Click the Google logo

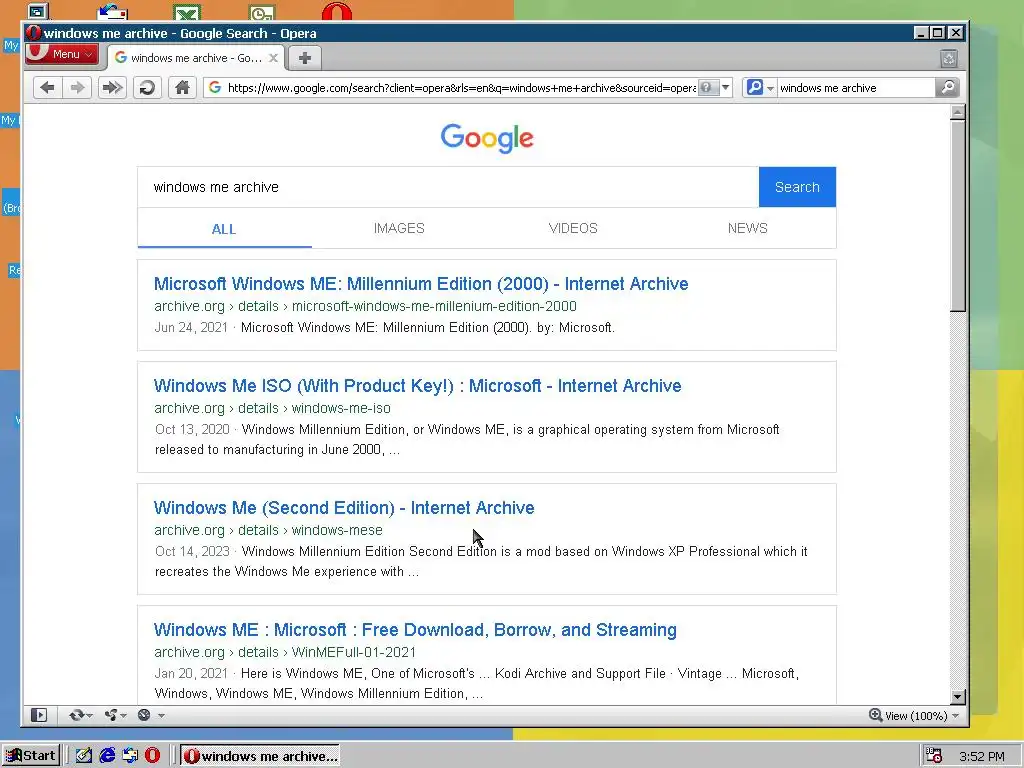pyautogui.click(x=487, y=138)
